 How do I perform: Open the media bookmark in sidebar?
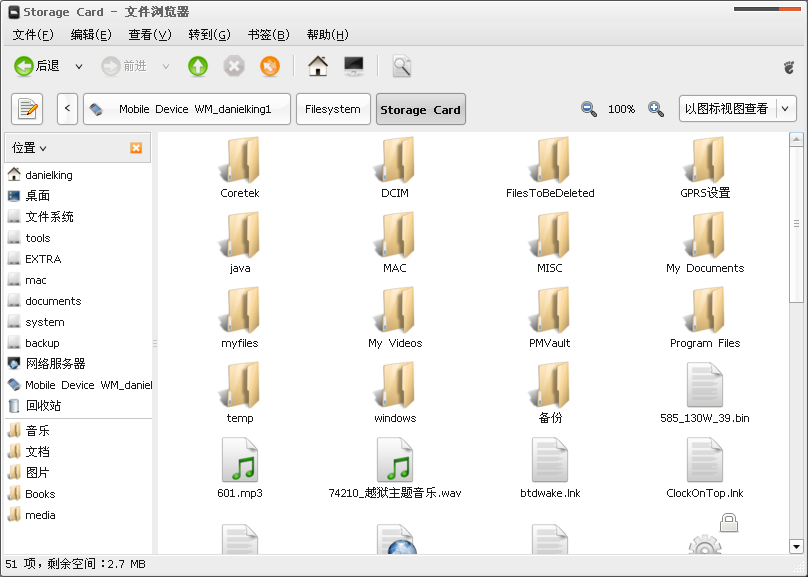pos(78,515)
